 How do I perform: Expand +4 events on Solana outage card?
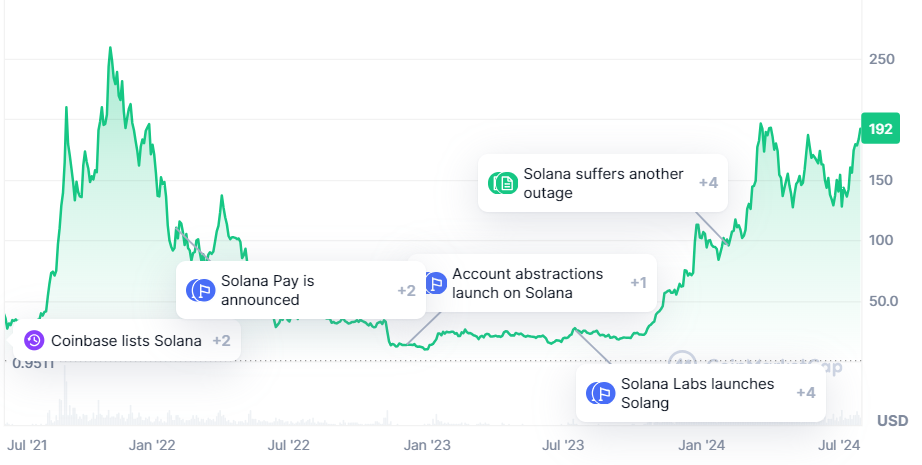click(709, 183)
